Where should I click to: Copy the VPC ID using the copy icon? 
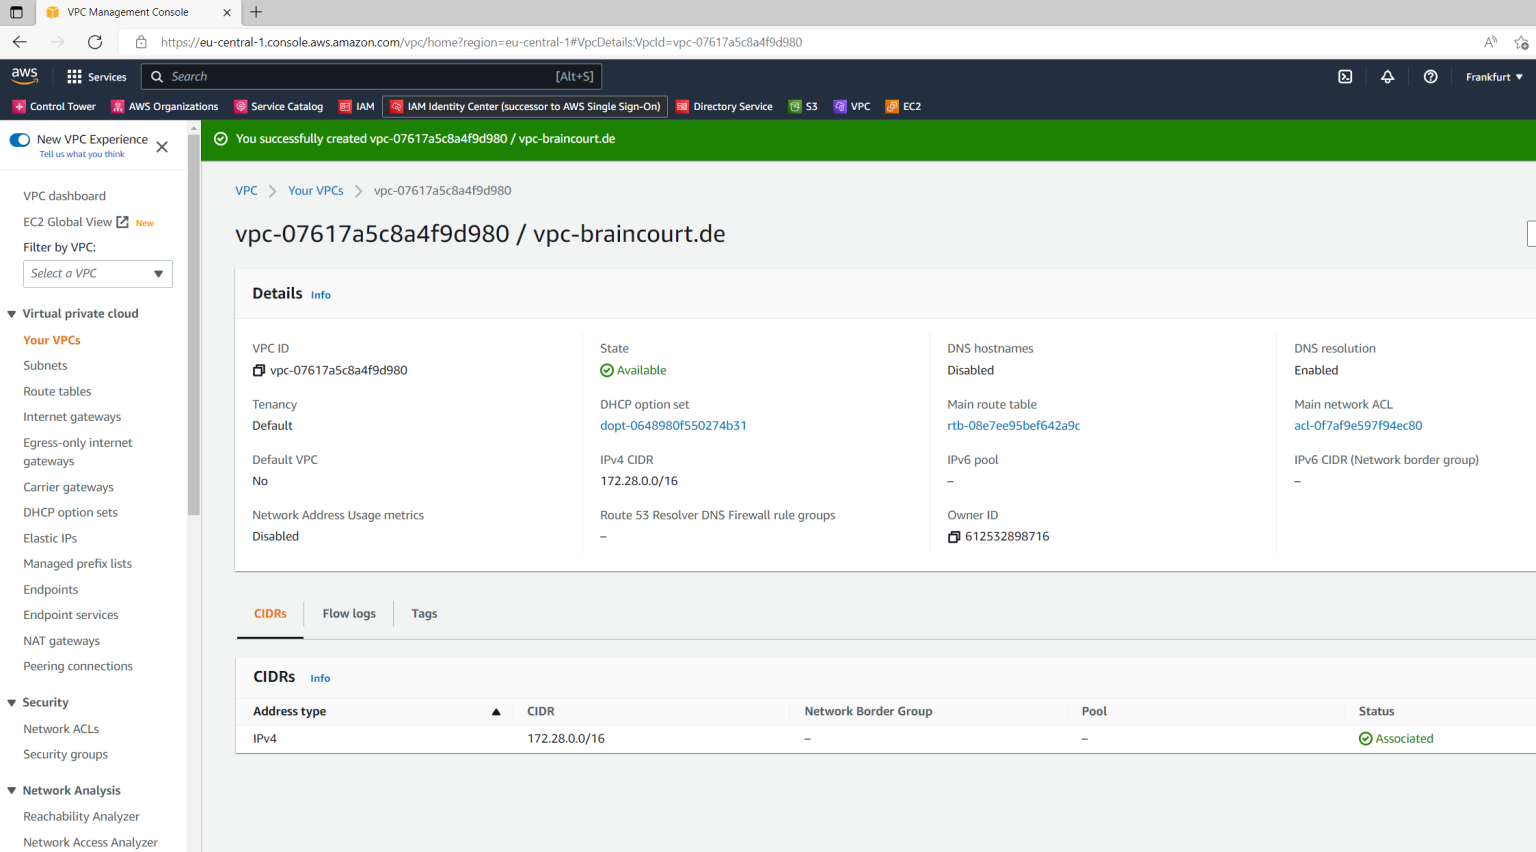coord(257,369)
